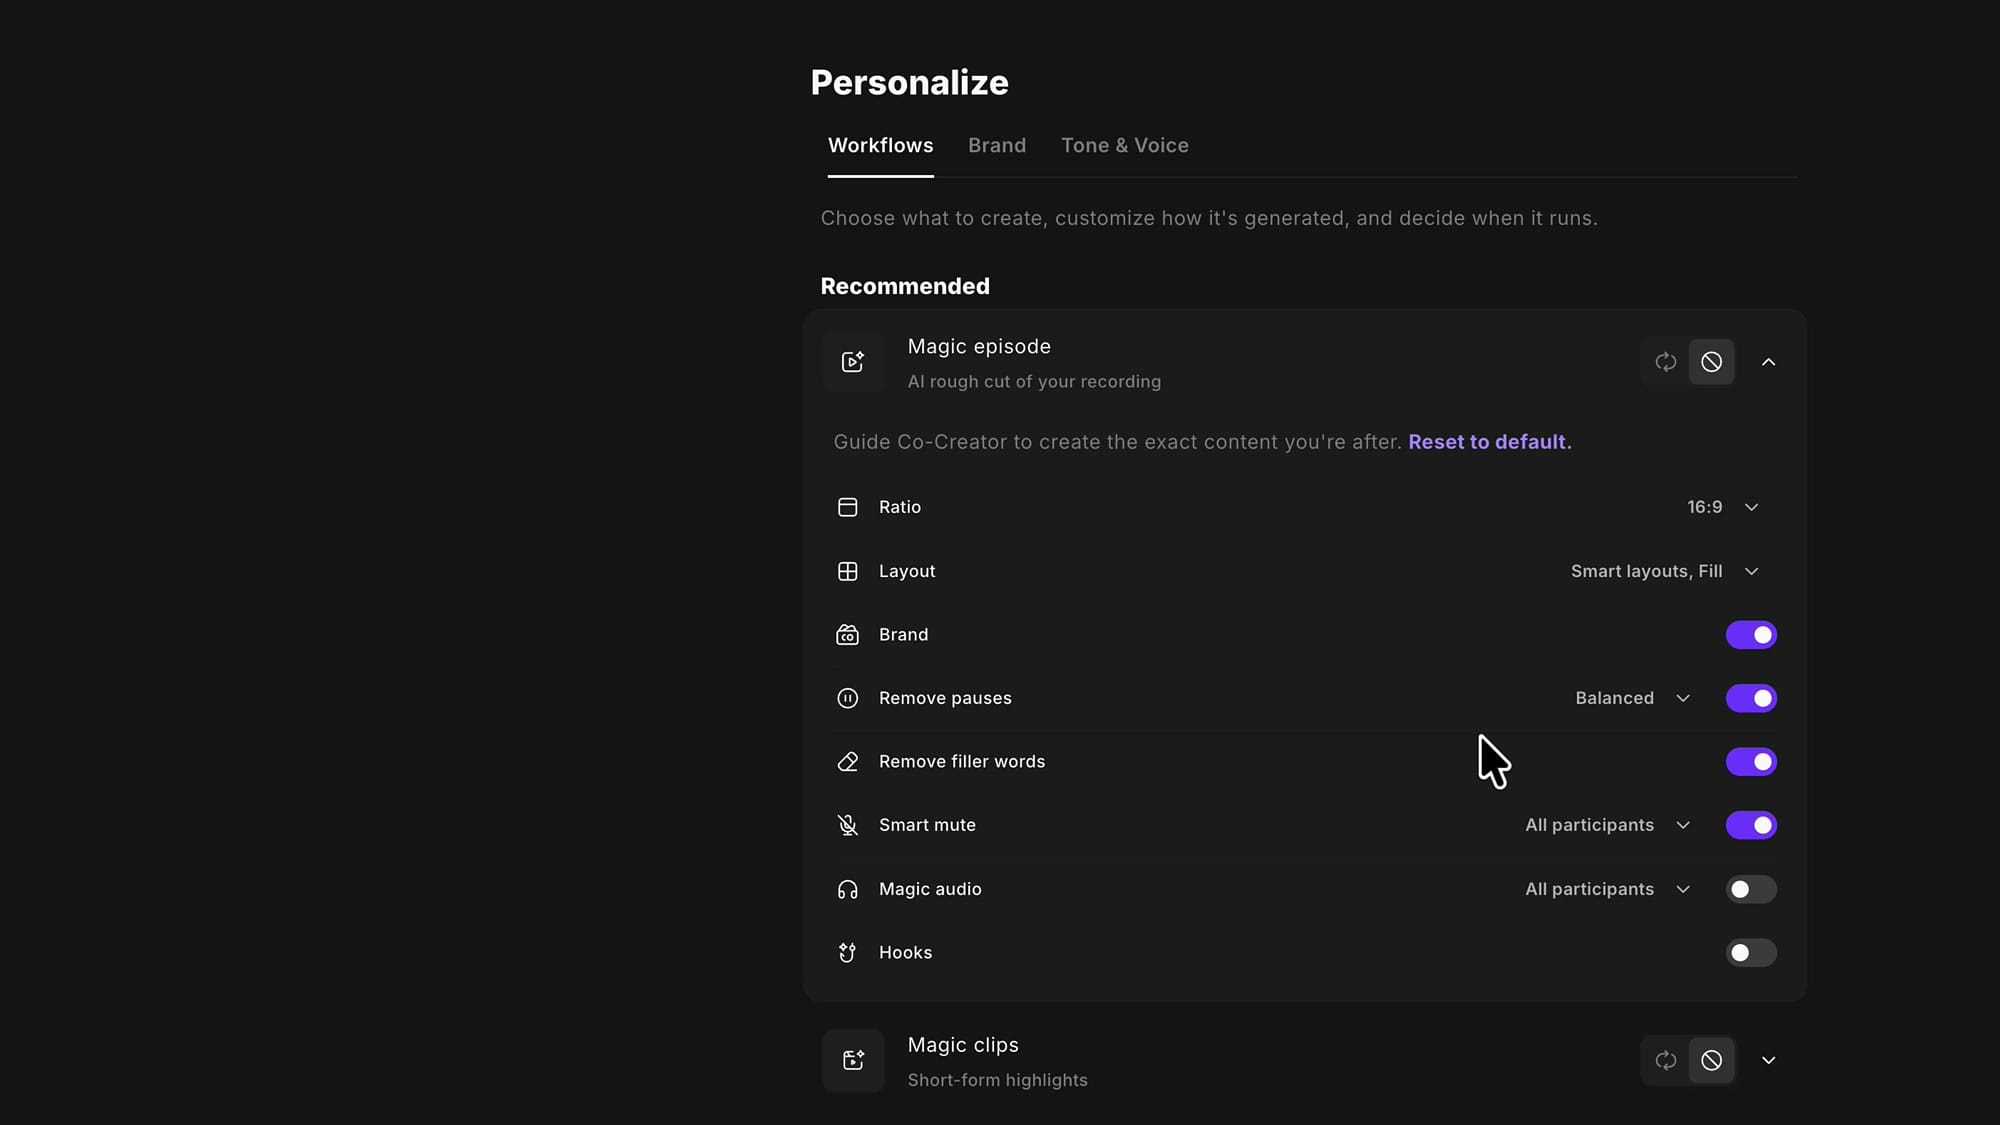Collapse the Magic episode section

click(1768, 362)
